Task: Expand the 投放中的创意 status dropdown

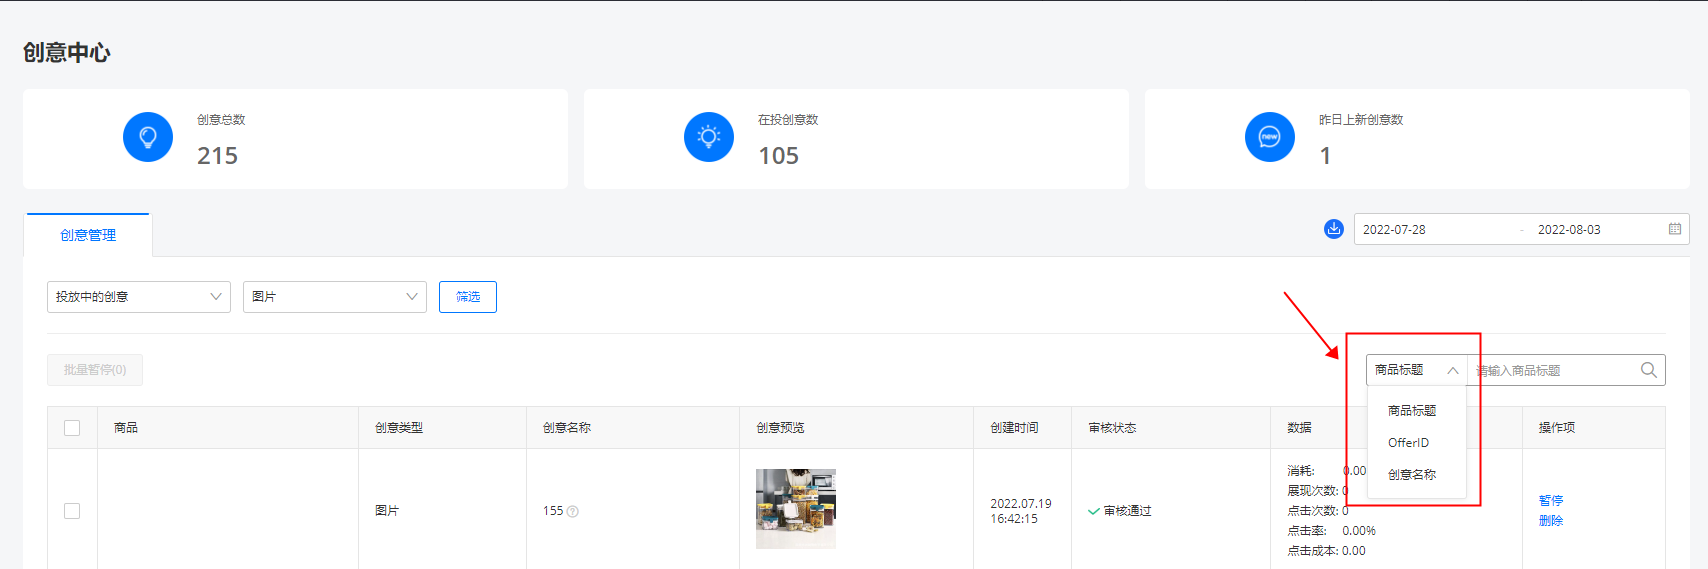Action: [138, 297]
